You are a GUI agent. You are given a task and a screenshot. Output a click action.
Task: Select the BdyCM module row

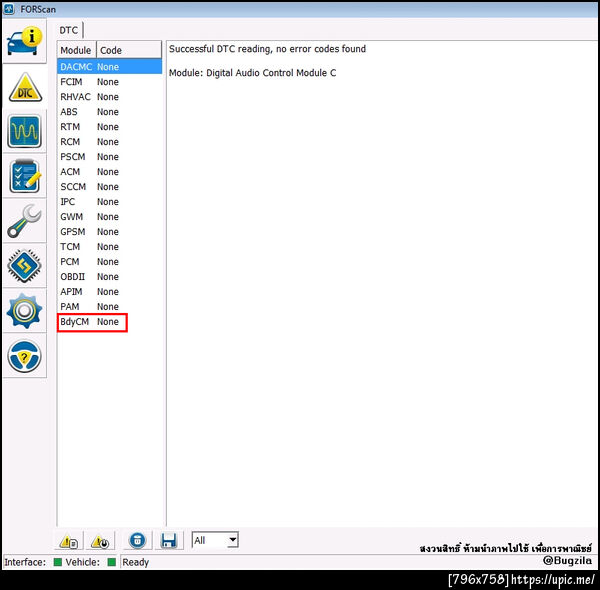(109, 322)
